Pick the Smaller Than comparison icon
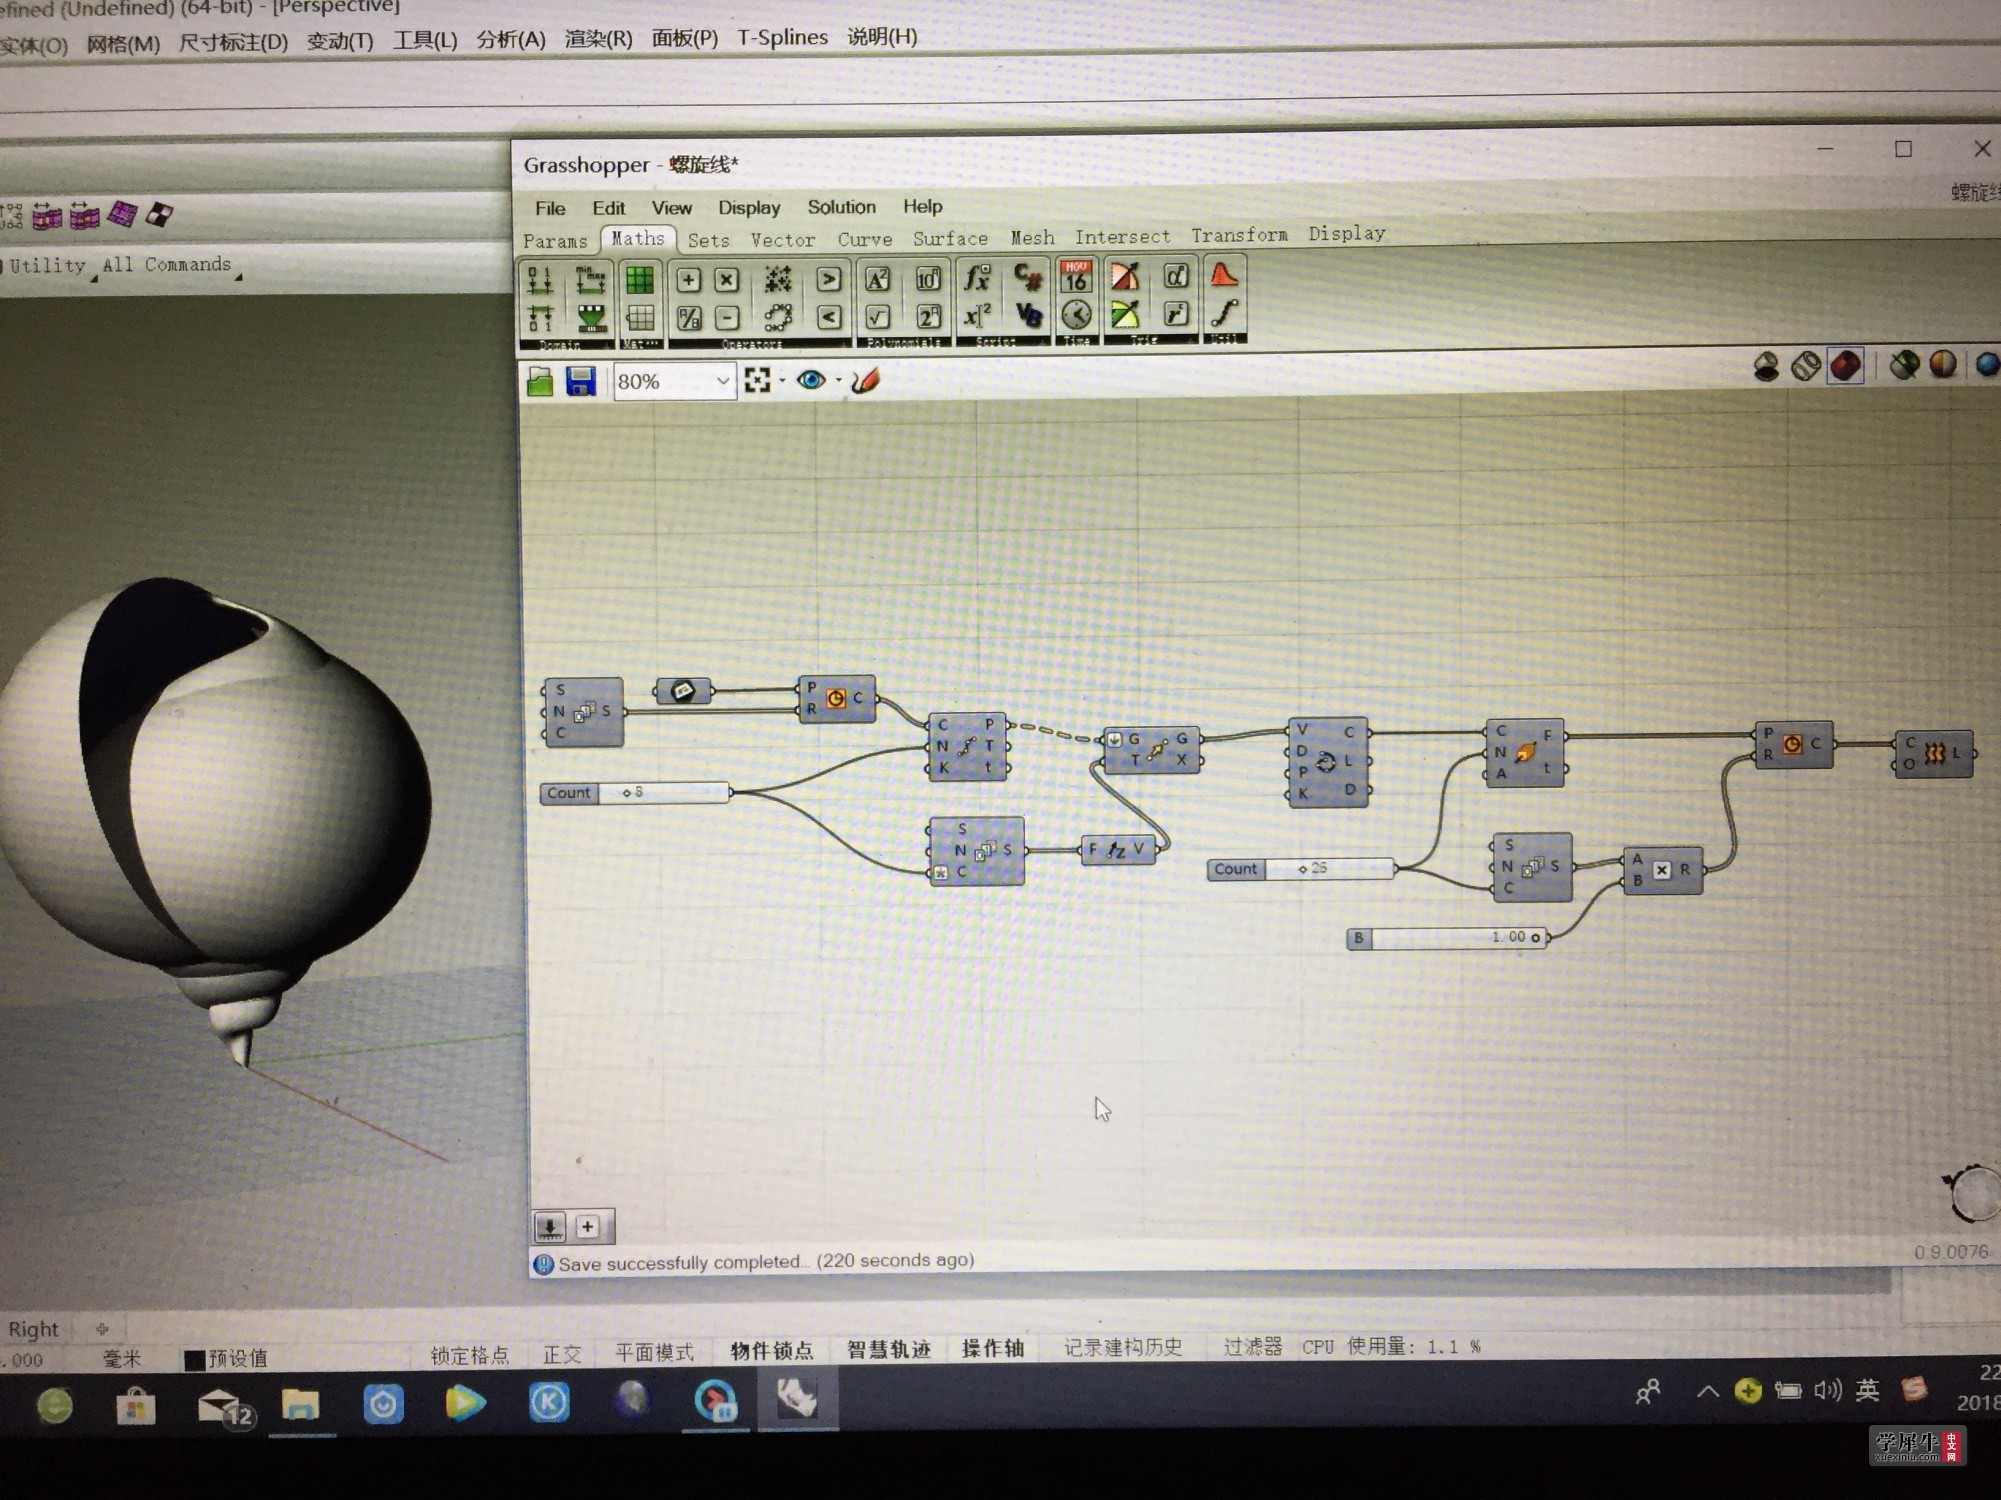 pyautogui.click(x=828, y=317)
